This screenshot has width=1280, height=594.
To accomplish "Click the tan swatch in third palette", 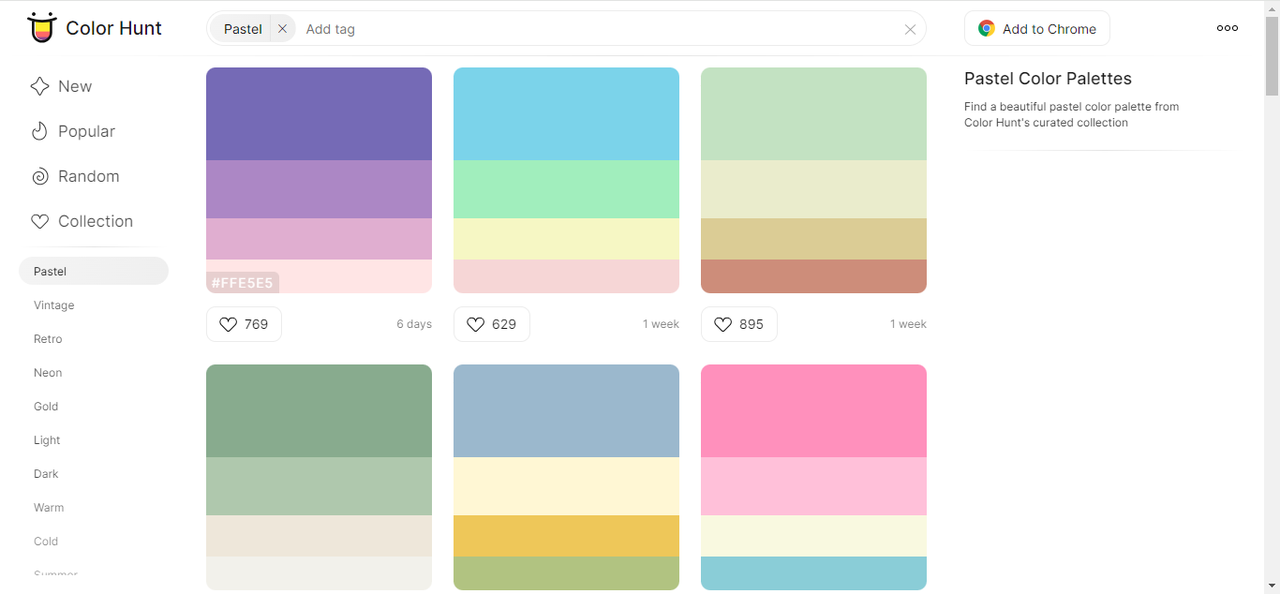I will [x=814, y=239].
